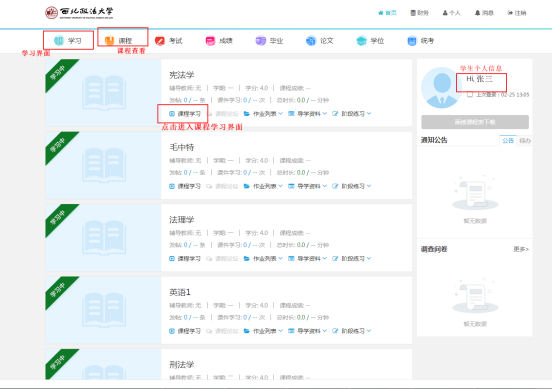This screenshot has height=389, width=553.
Task: Click 更多 next to 调查问卷
Action: [521, 249]
